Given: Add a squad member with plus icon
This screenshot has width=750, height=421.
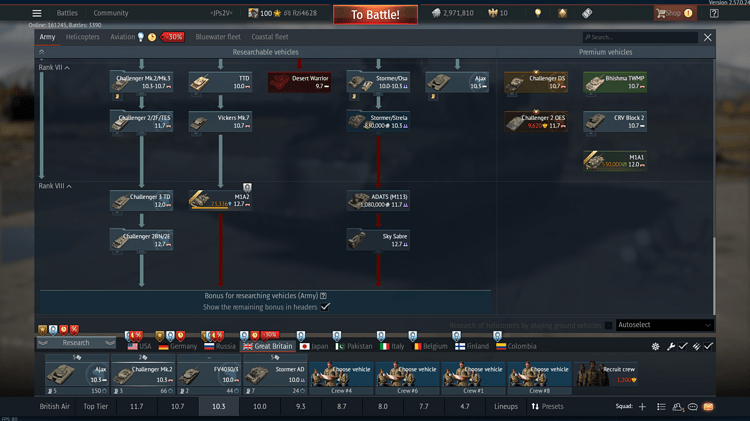Looking at the screenshot, I should click(x=642, y=407).
